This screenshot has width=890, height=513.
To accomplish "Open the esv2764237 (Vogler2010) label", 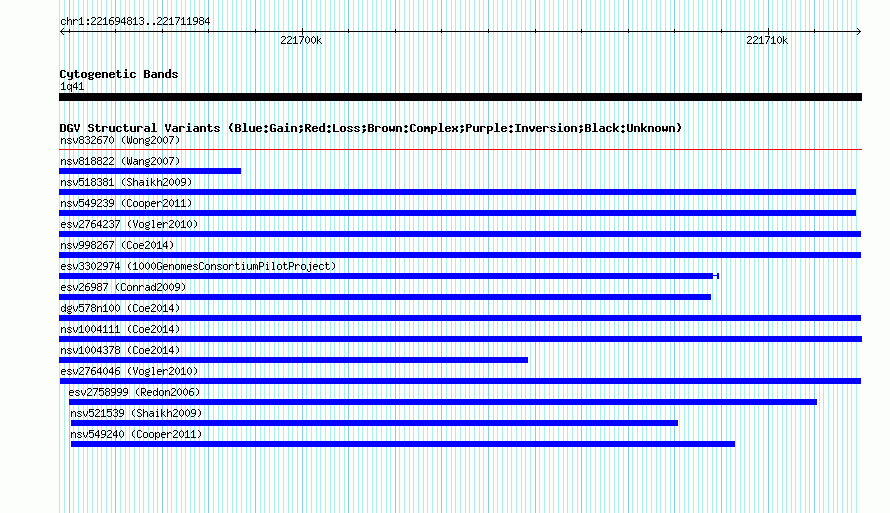I will (x=129, y=224).
